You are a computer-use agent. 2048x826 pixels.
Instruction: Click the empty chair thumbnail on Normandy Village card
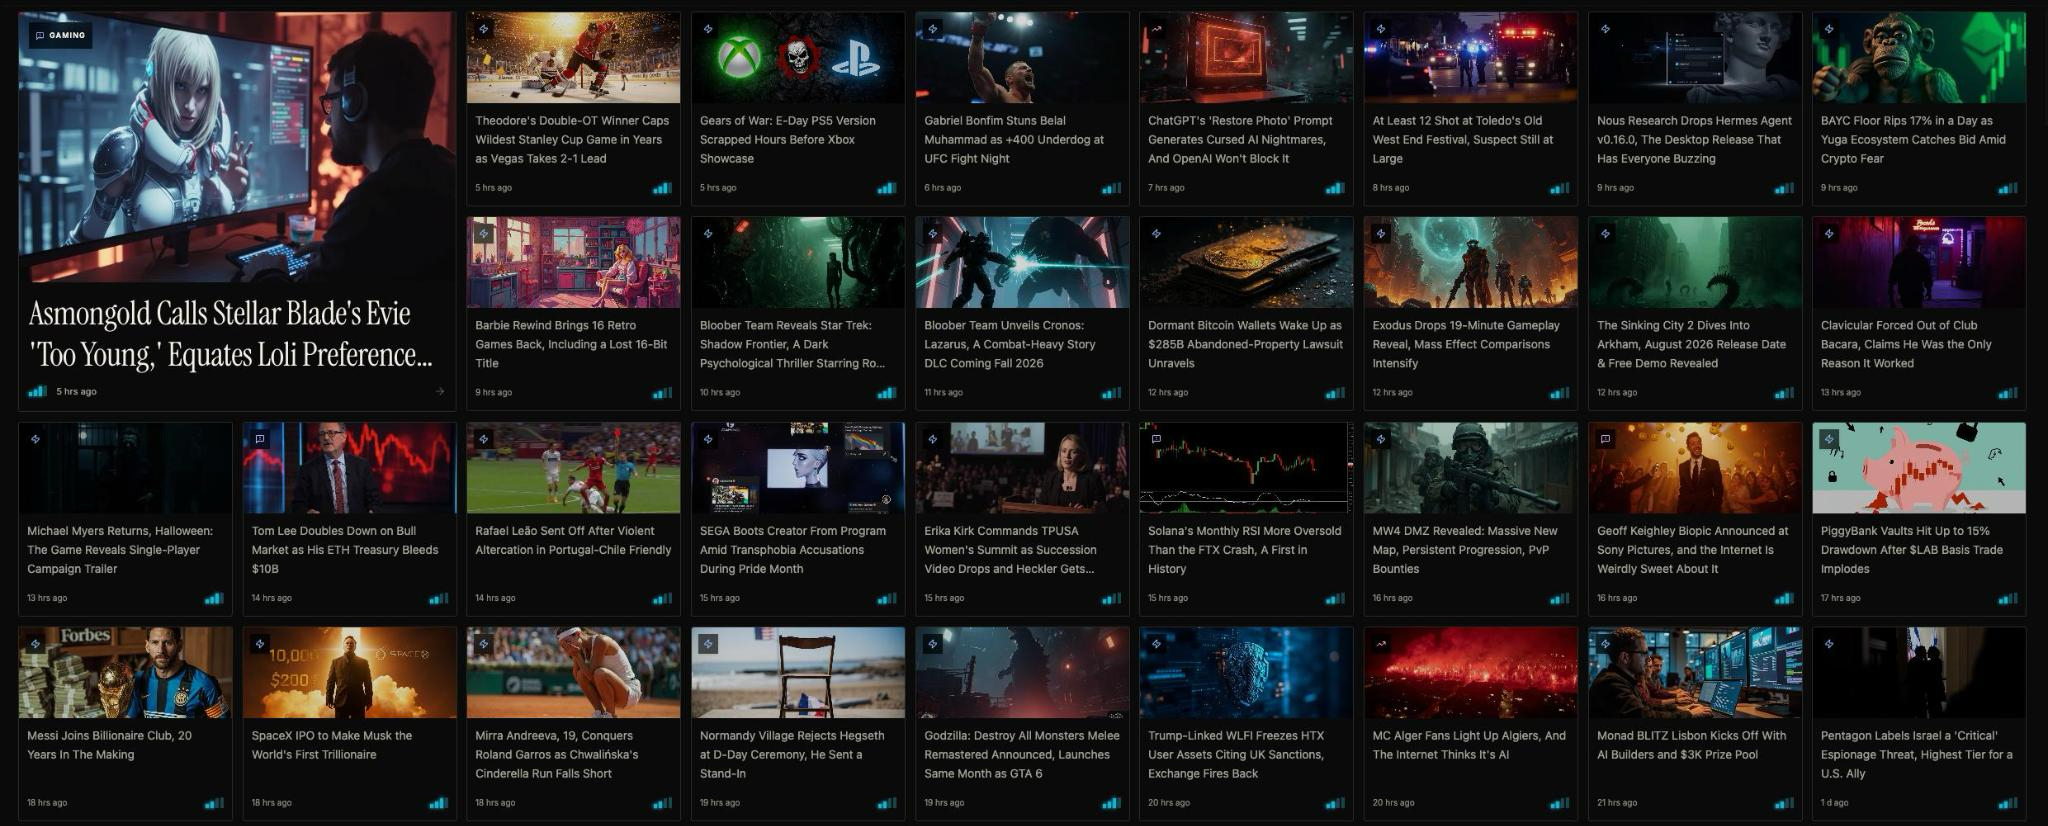[798, 673]
